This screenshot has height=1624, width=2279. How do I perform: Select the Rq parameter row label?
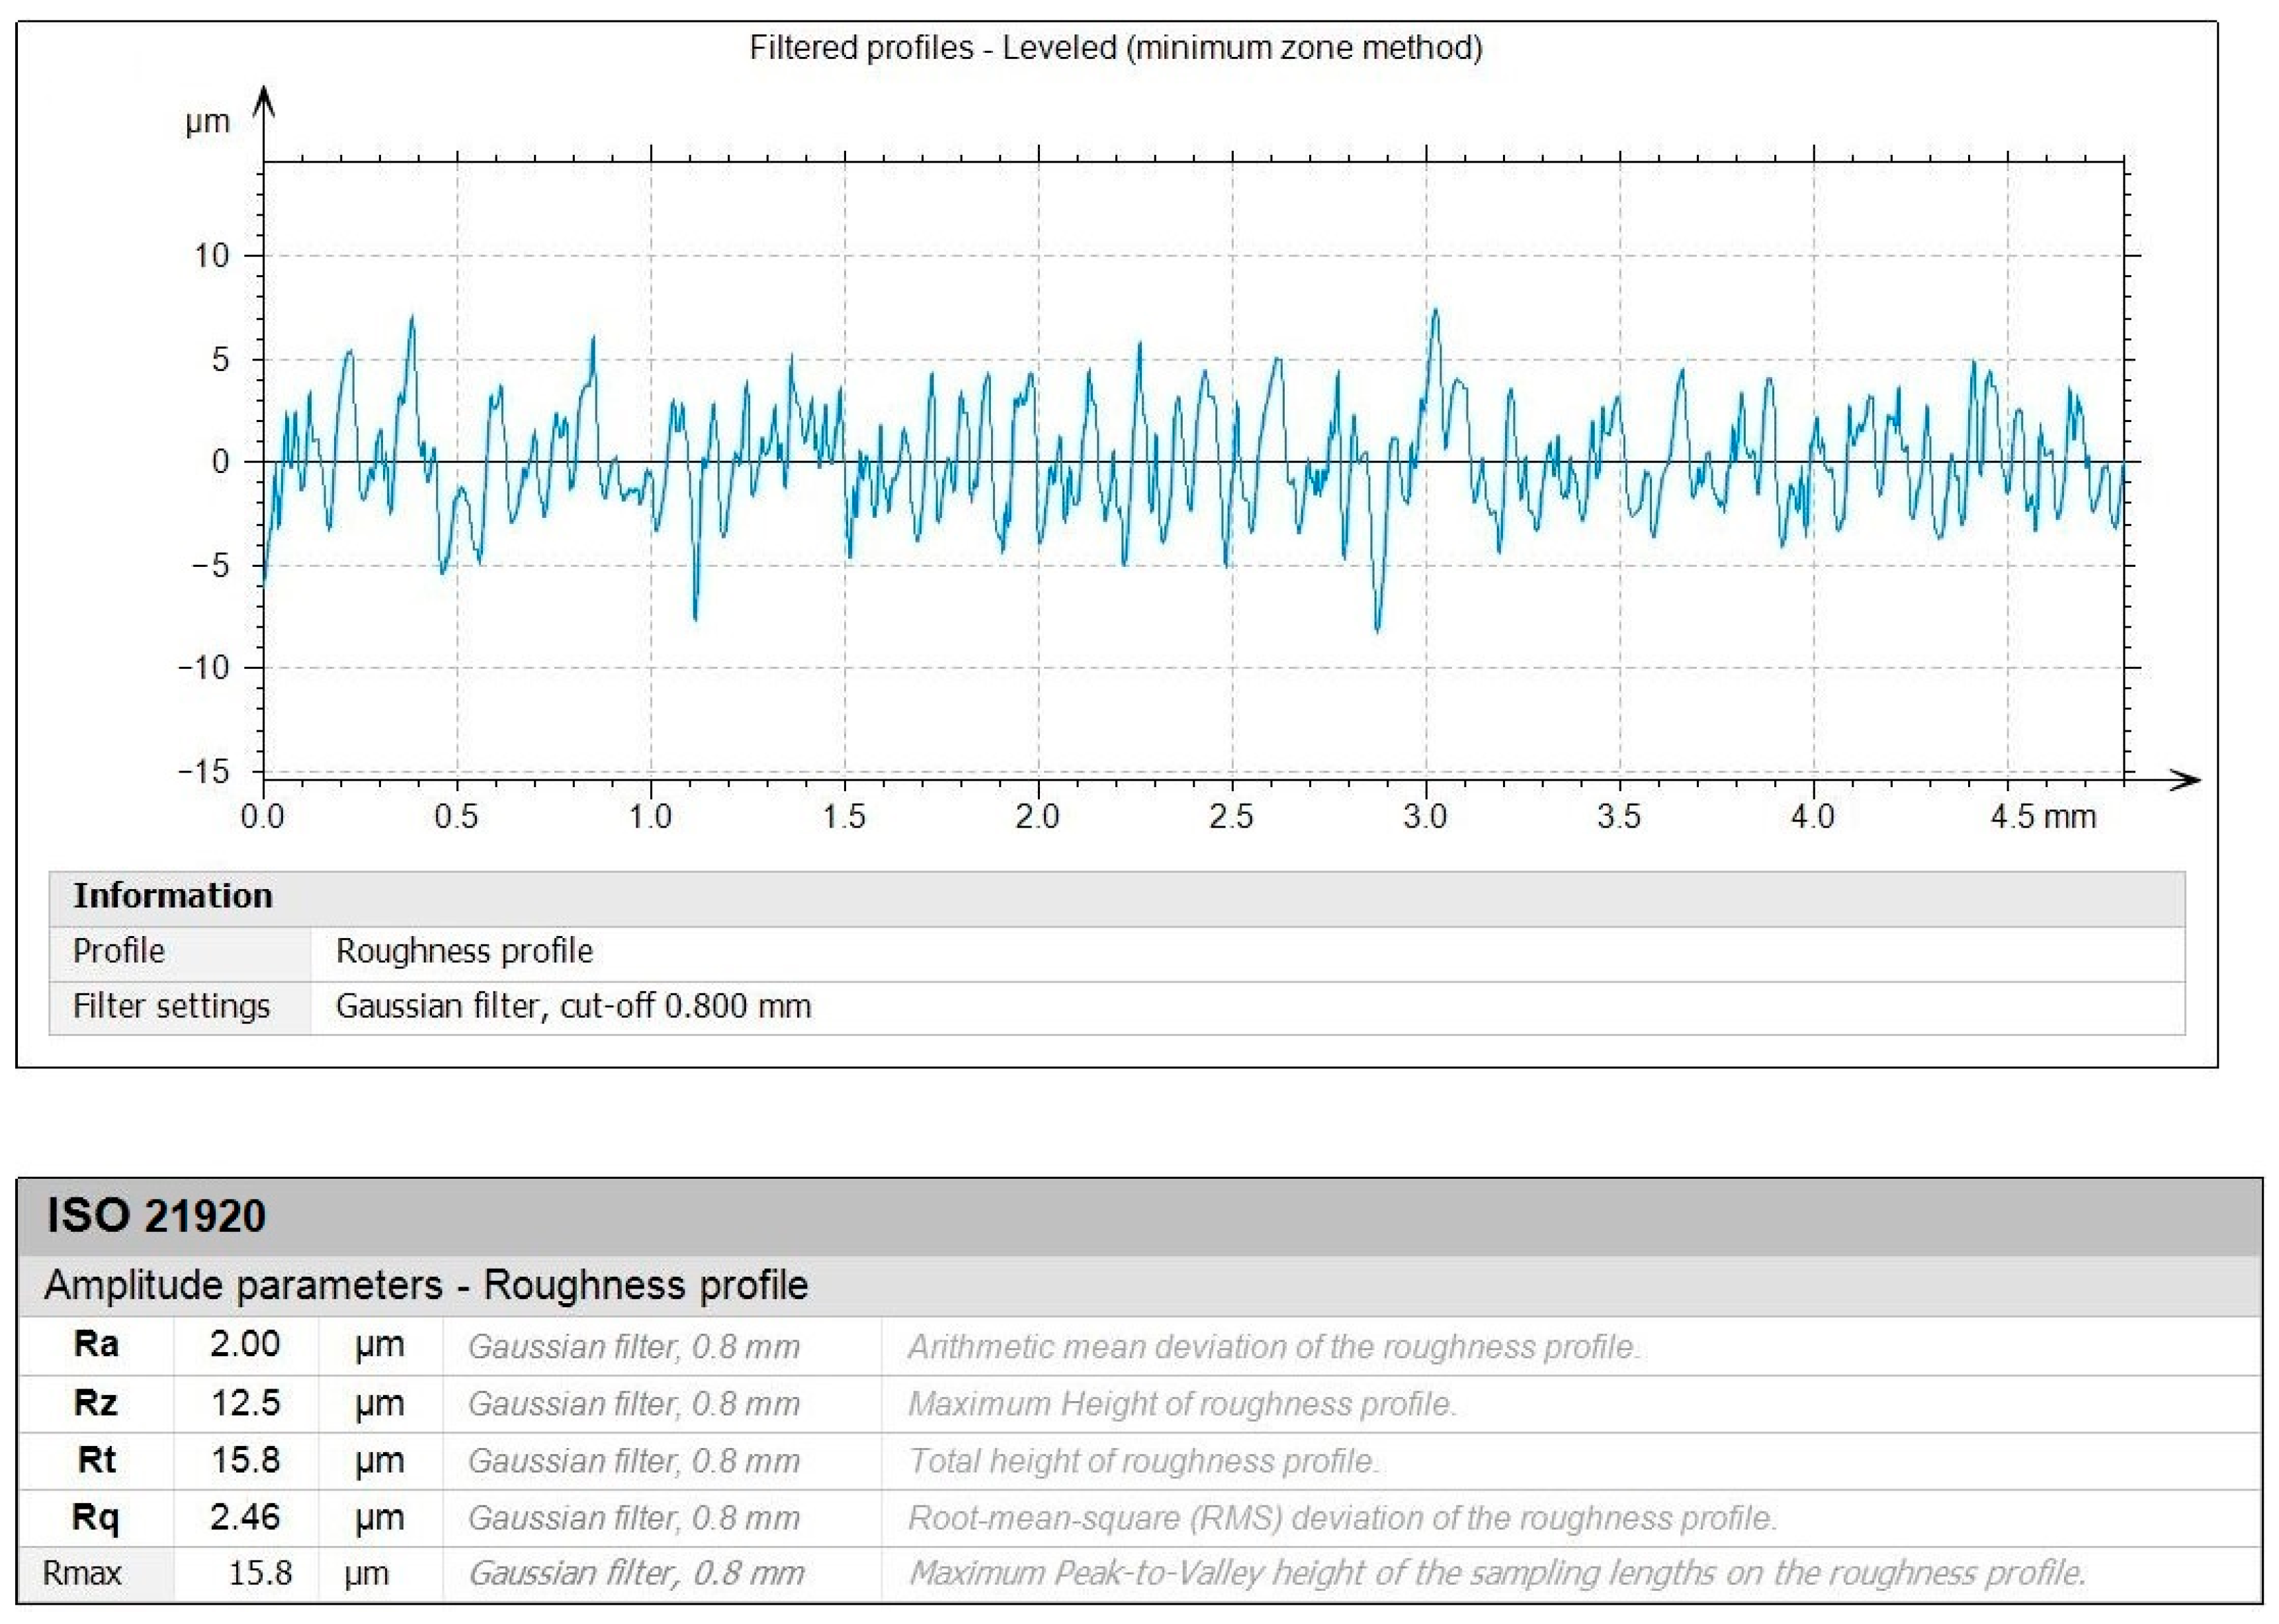[96, 1518]
